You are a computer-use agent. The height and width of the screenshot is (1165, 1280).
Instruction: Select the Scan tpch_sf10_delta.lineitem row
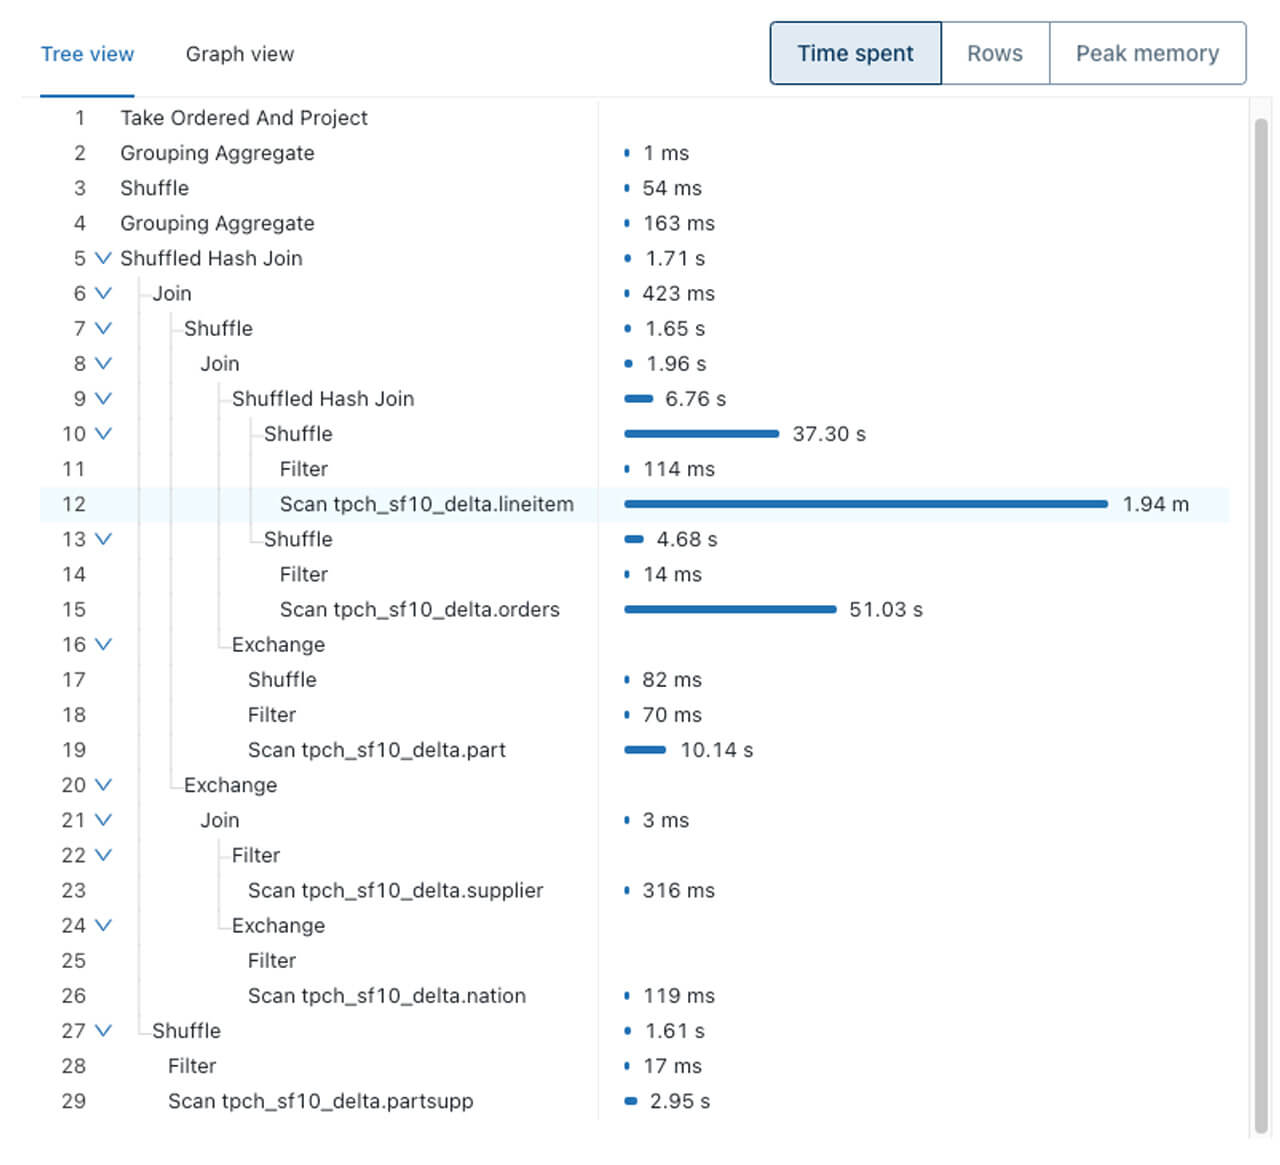point(426,504)
